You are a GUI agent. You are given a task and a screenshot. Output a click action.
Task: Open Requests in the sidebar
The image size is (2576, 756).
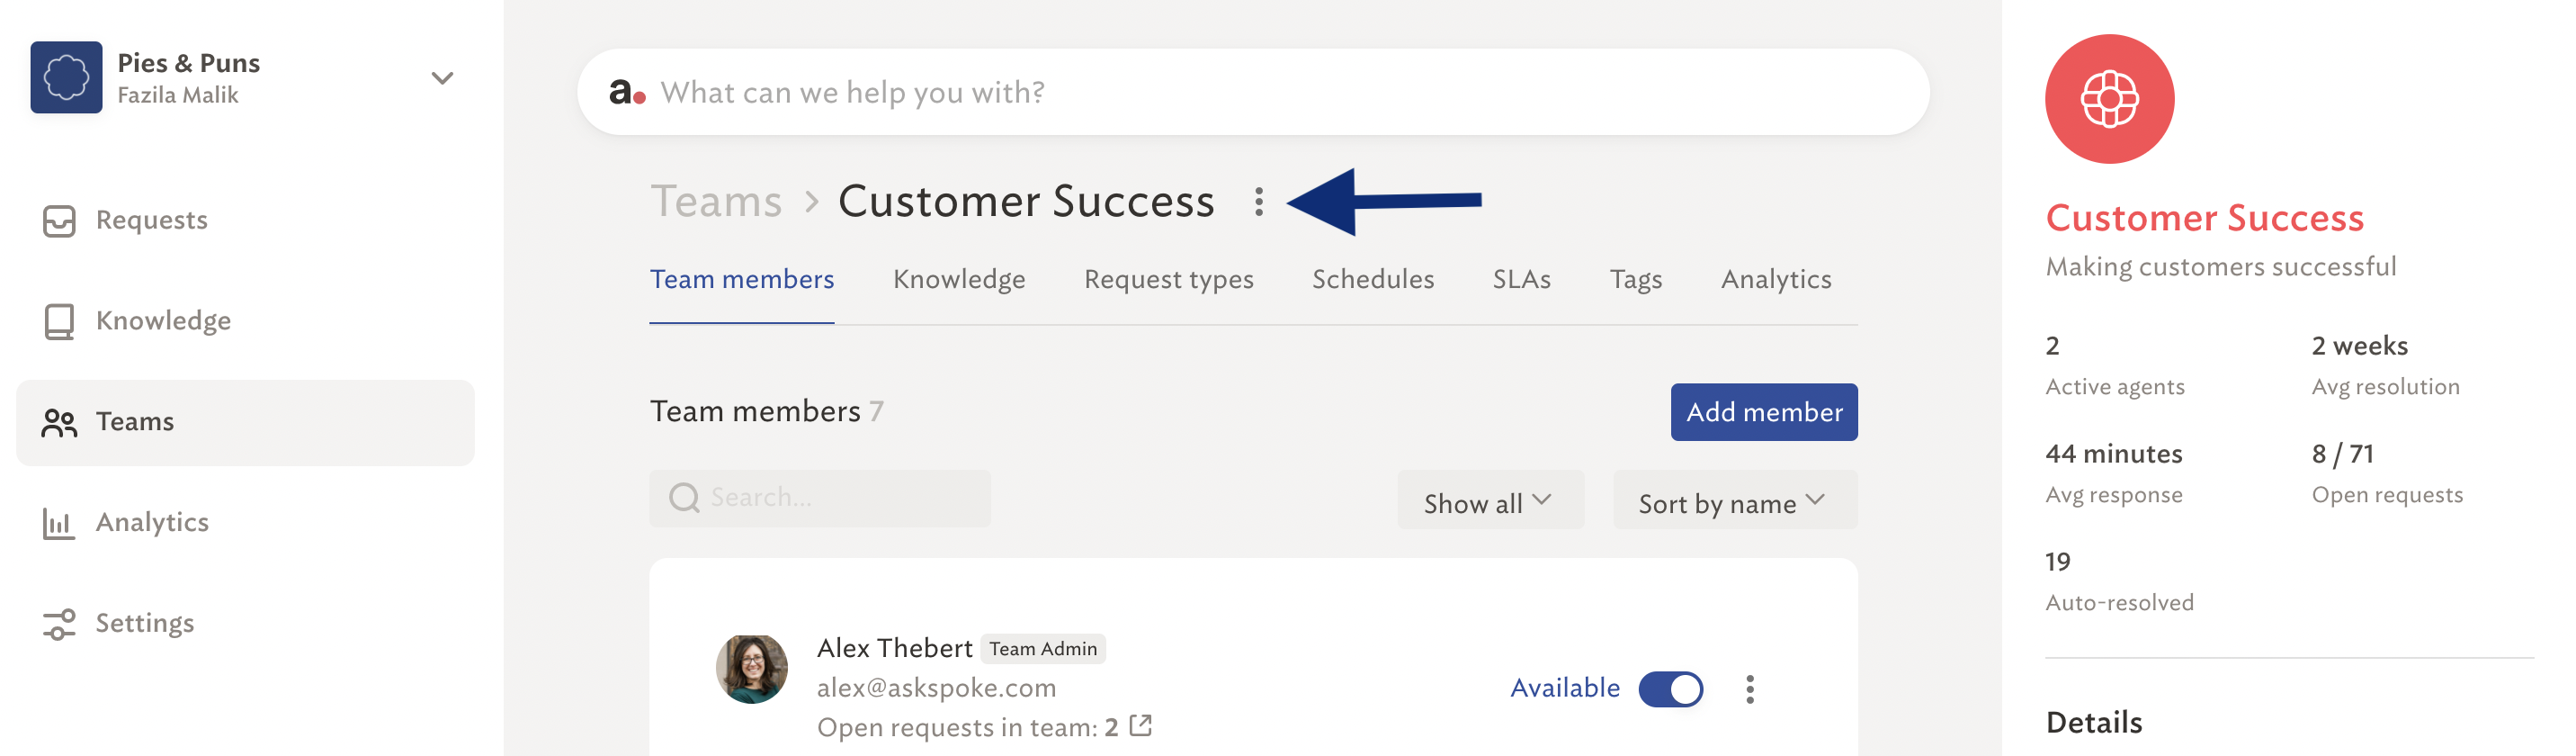coord(245,220)
